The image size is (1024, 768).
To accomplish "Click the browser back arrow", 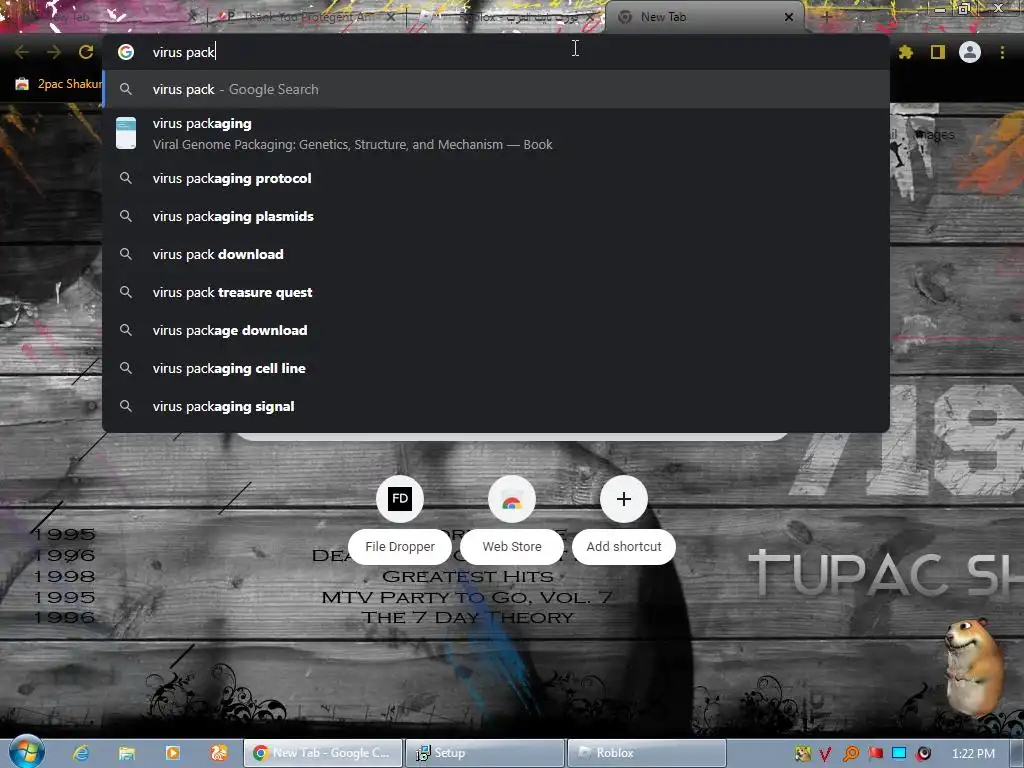I will (x=22, y=52).
